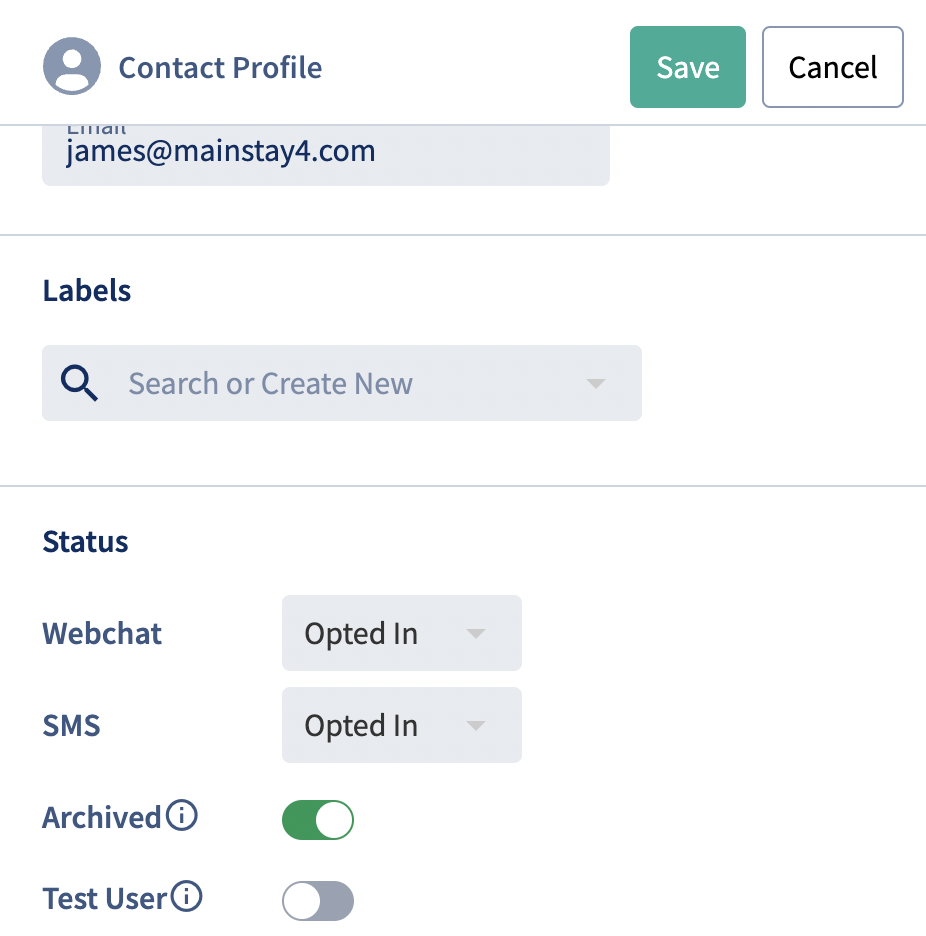Click the magnifier icon in Labels search
The image size is (926, 936).
(79, 383)
